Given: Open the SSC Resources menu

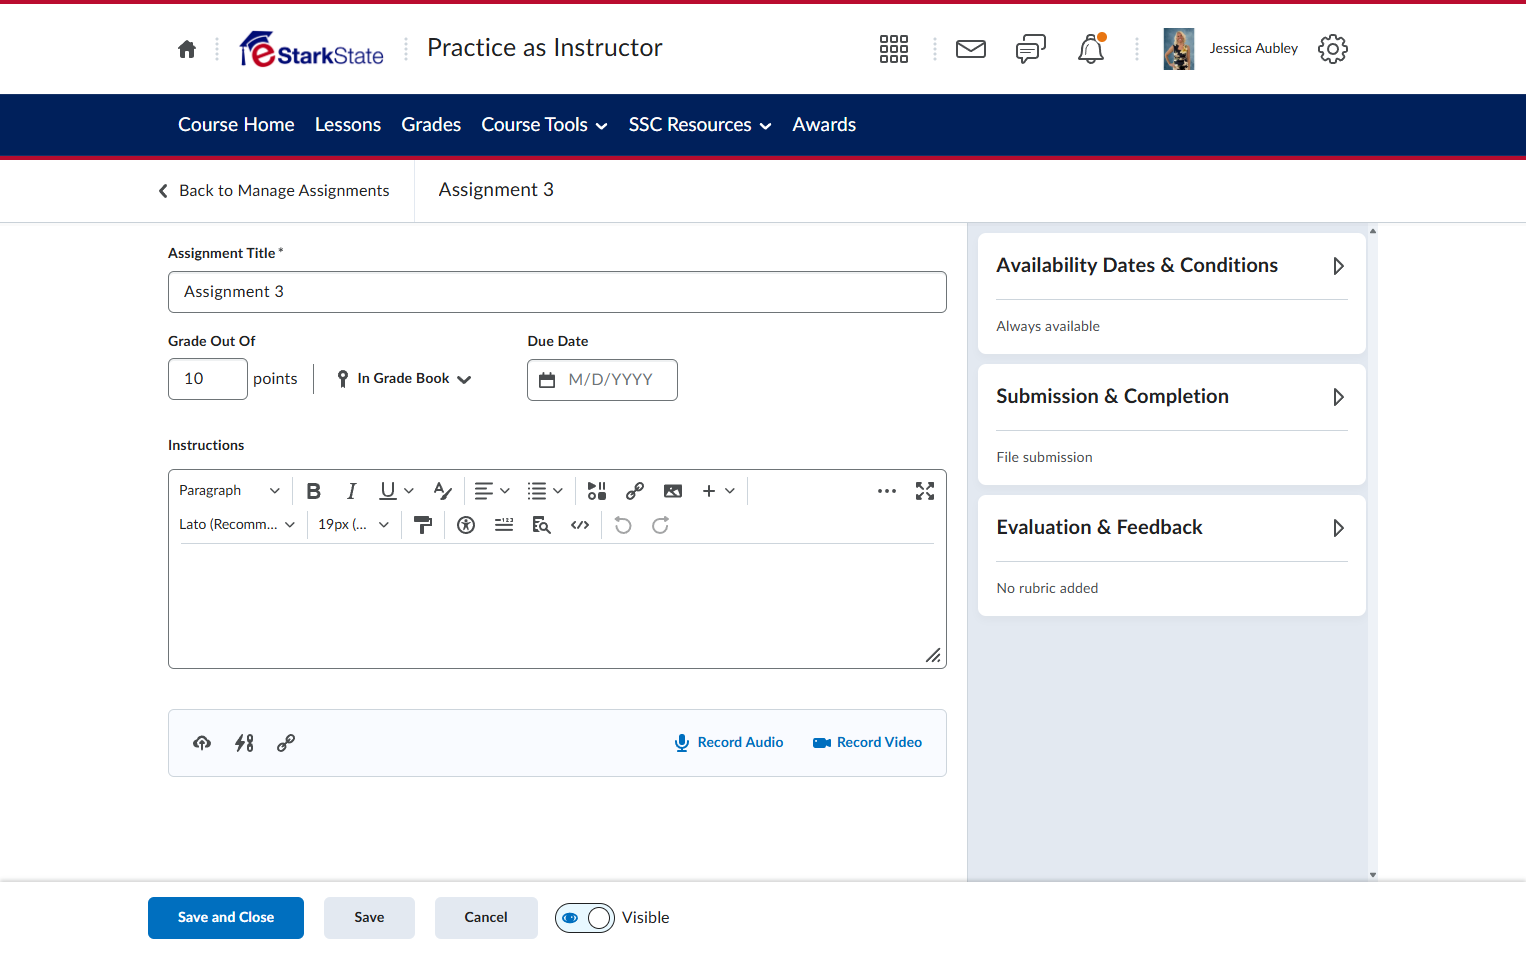Looking at the screenshot, I should click(x=700, y=125).
